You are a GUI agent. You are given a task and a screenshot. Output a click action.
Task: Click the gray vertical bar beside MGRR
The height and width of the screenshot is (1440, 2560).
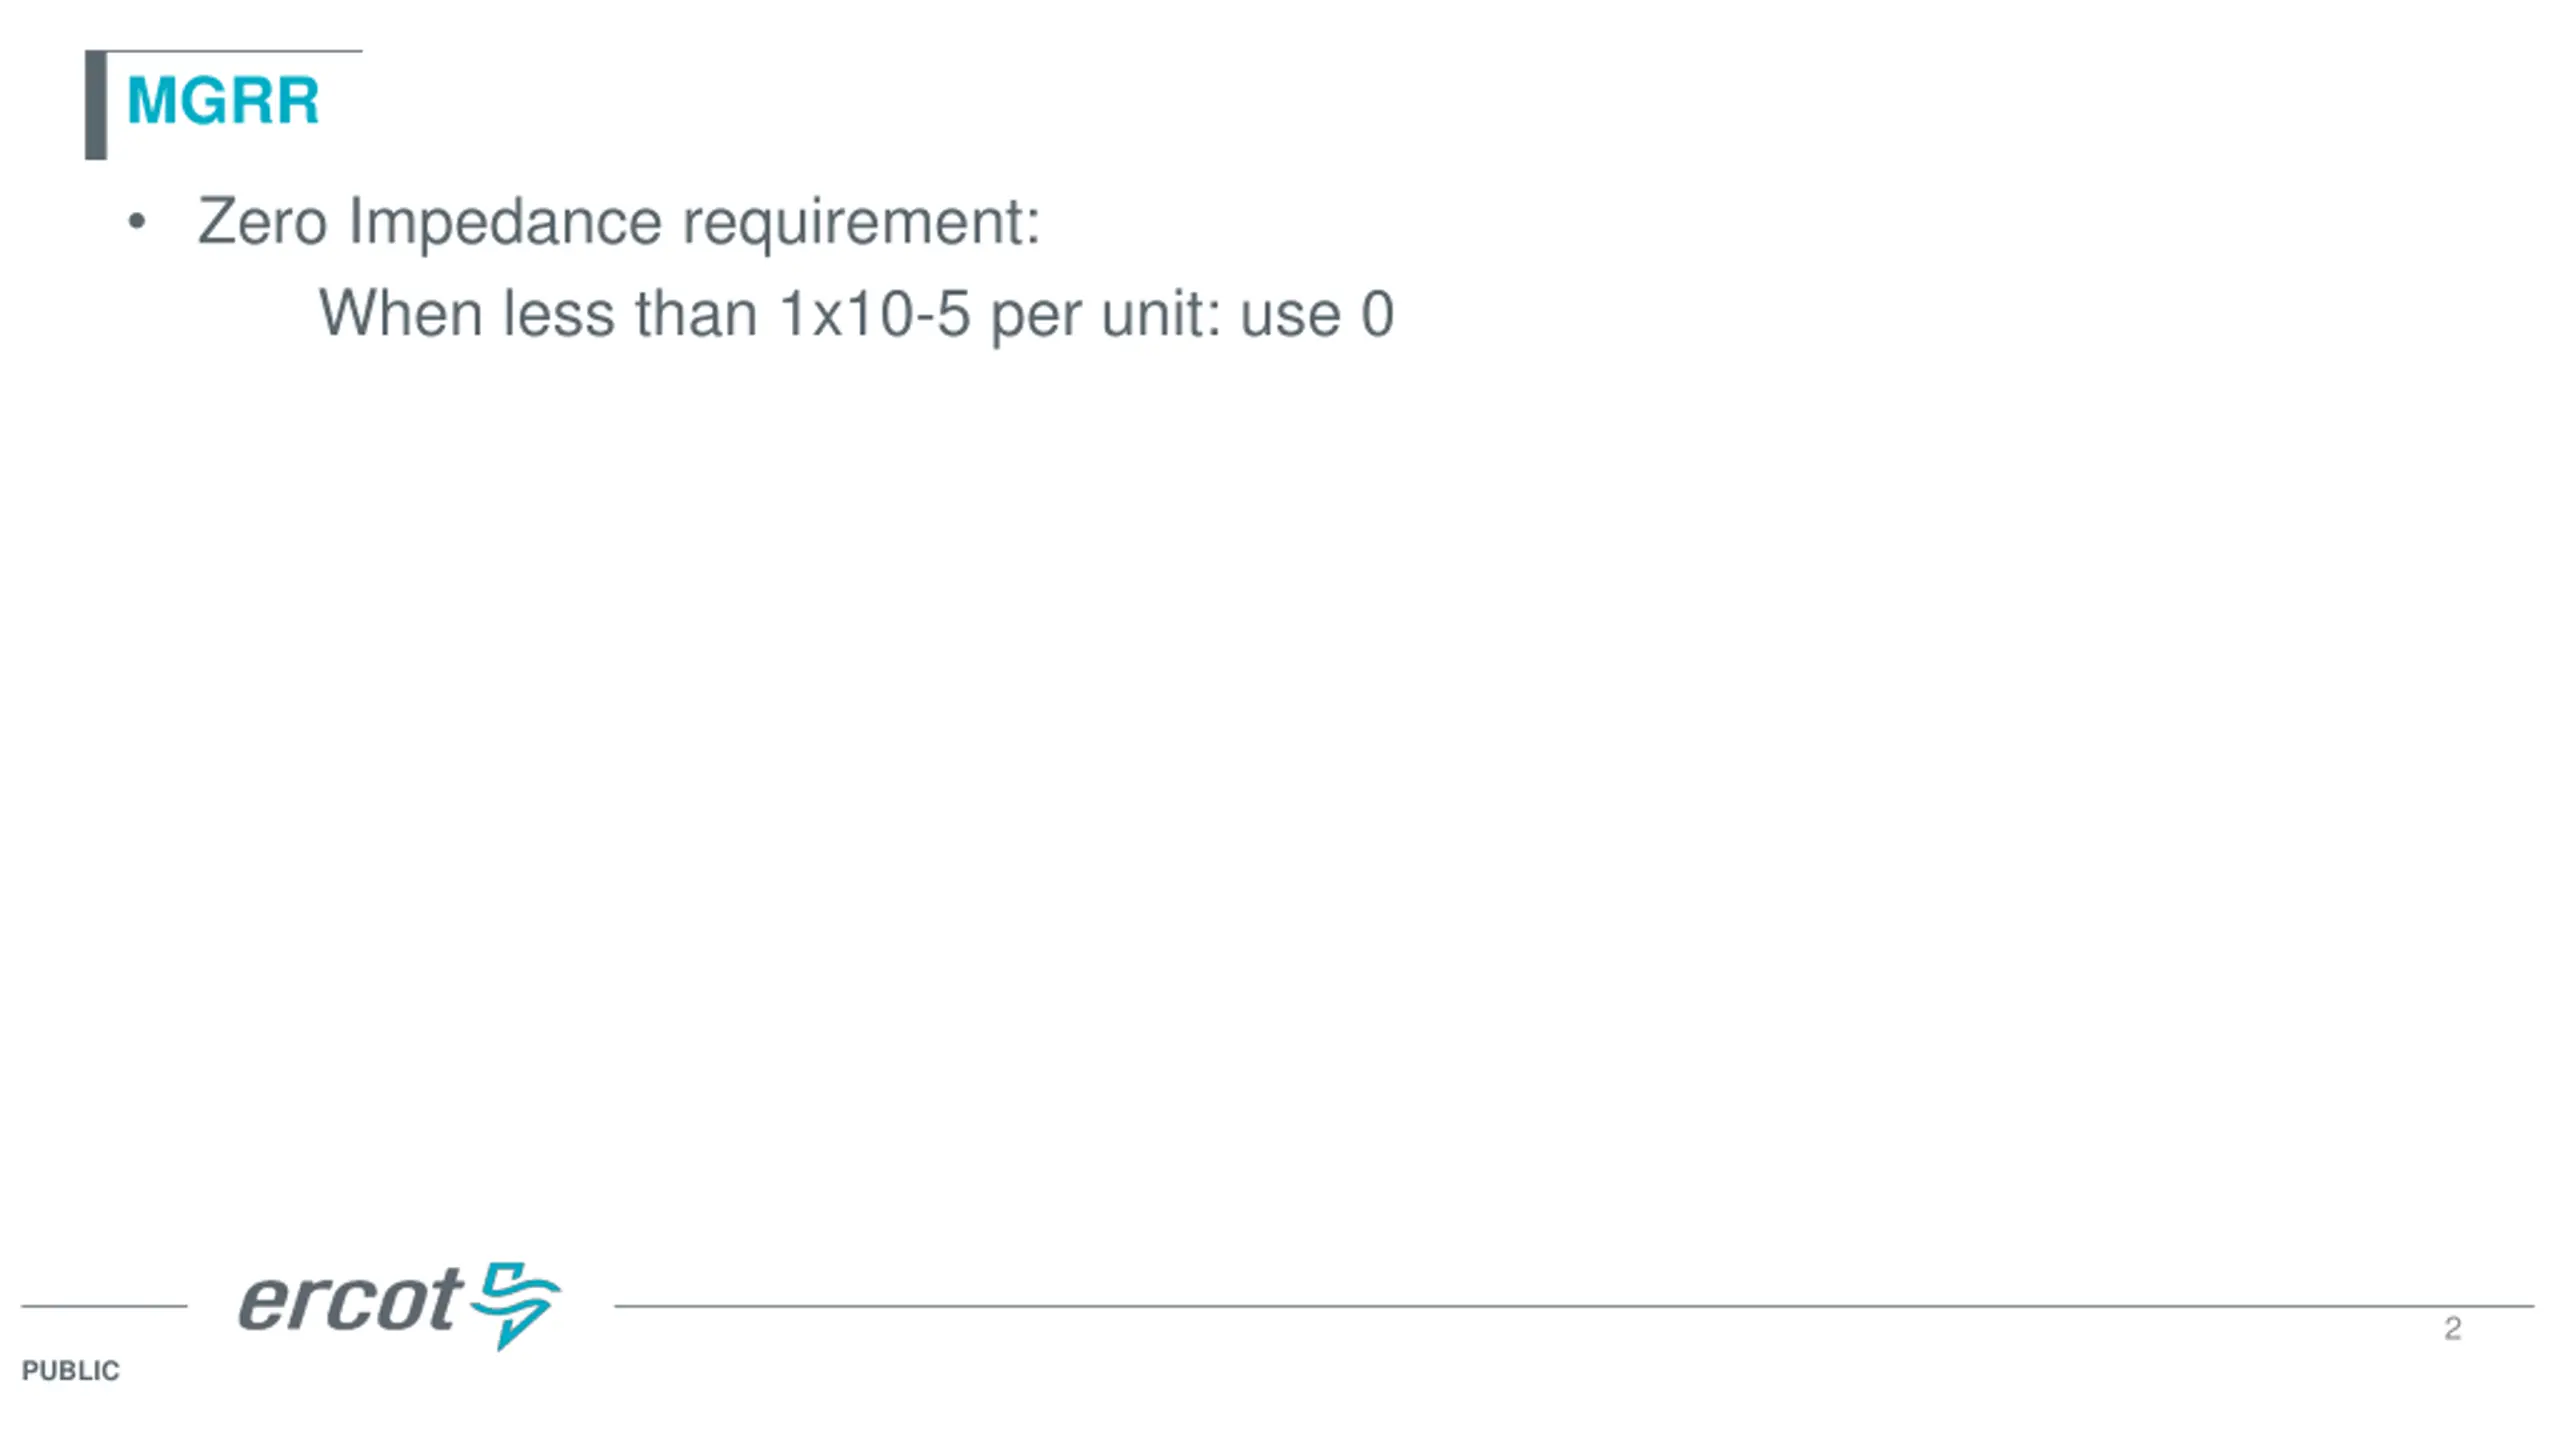[x=96, y=105]
